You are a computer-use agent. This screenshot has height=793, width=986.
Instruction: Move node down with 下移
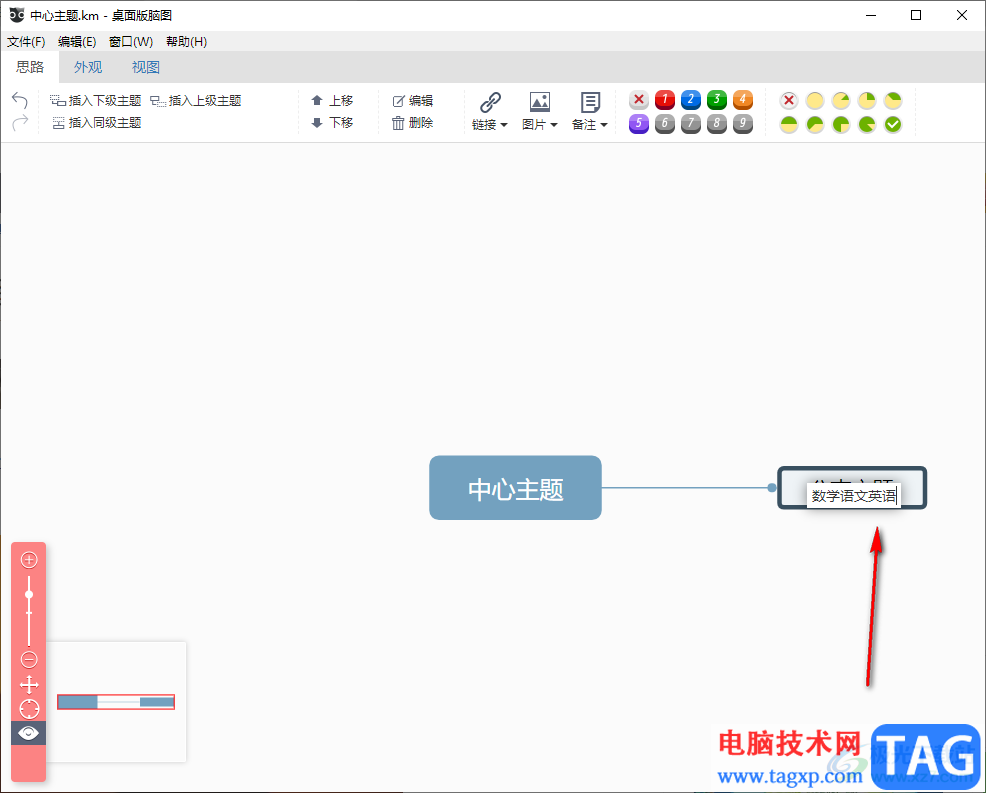tap(332, 123)
